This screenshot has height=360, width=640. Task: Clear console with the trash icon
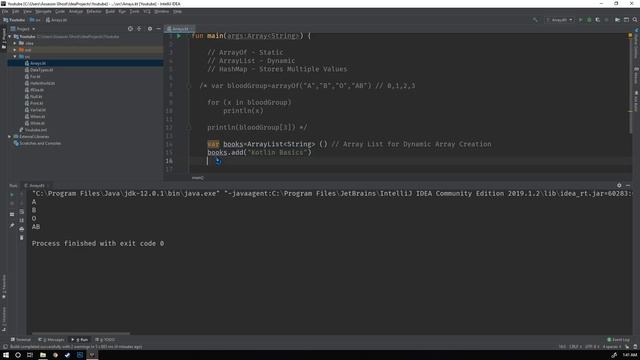22,238
